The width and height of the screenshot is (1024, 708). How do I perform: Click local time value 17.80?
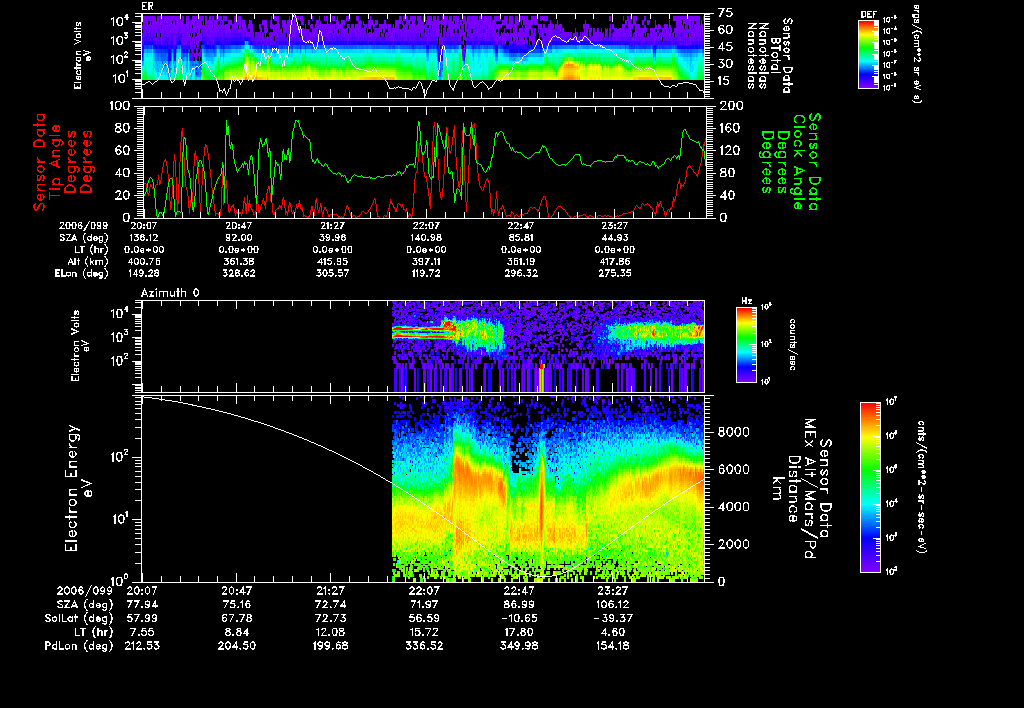[519, 632]
